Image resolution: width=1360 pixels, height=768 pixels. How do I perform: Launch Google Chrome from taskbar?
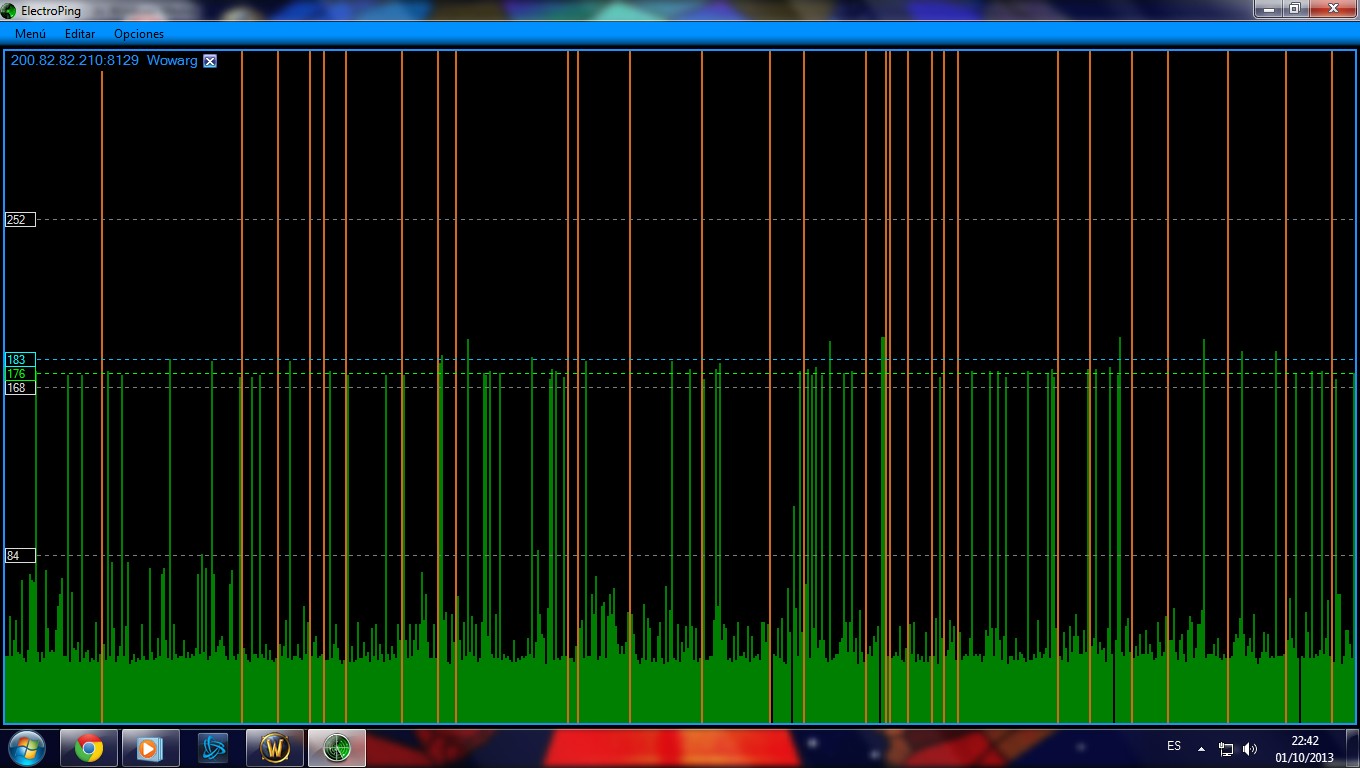click(89, 748)
